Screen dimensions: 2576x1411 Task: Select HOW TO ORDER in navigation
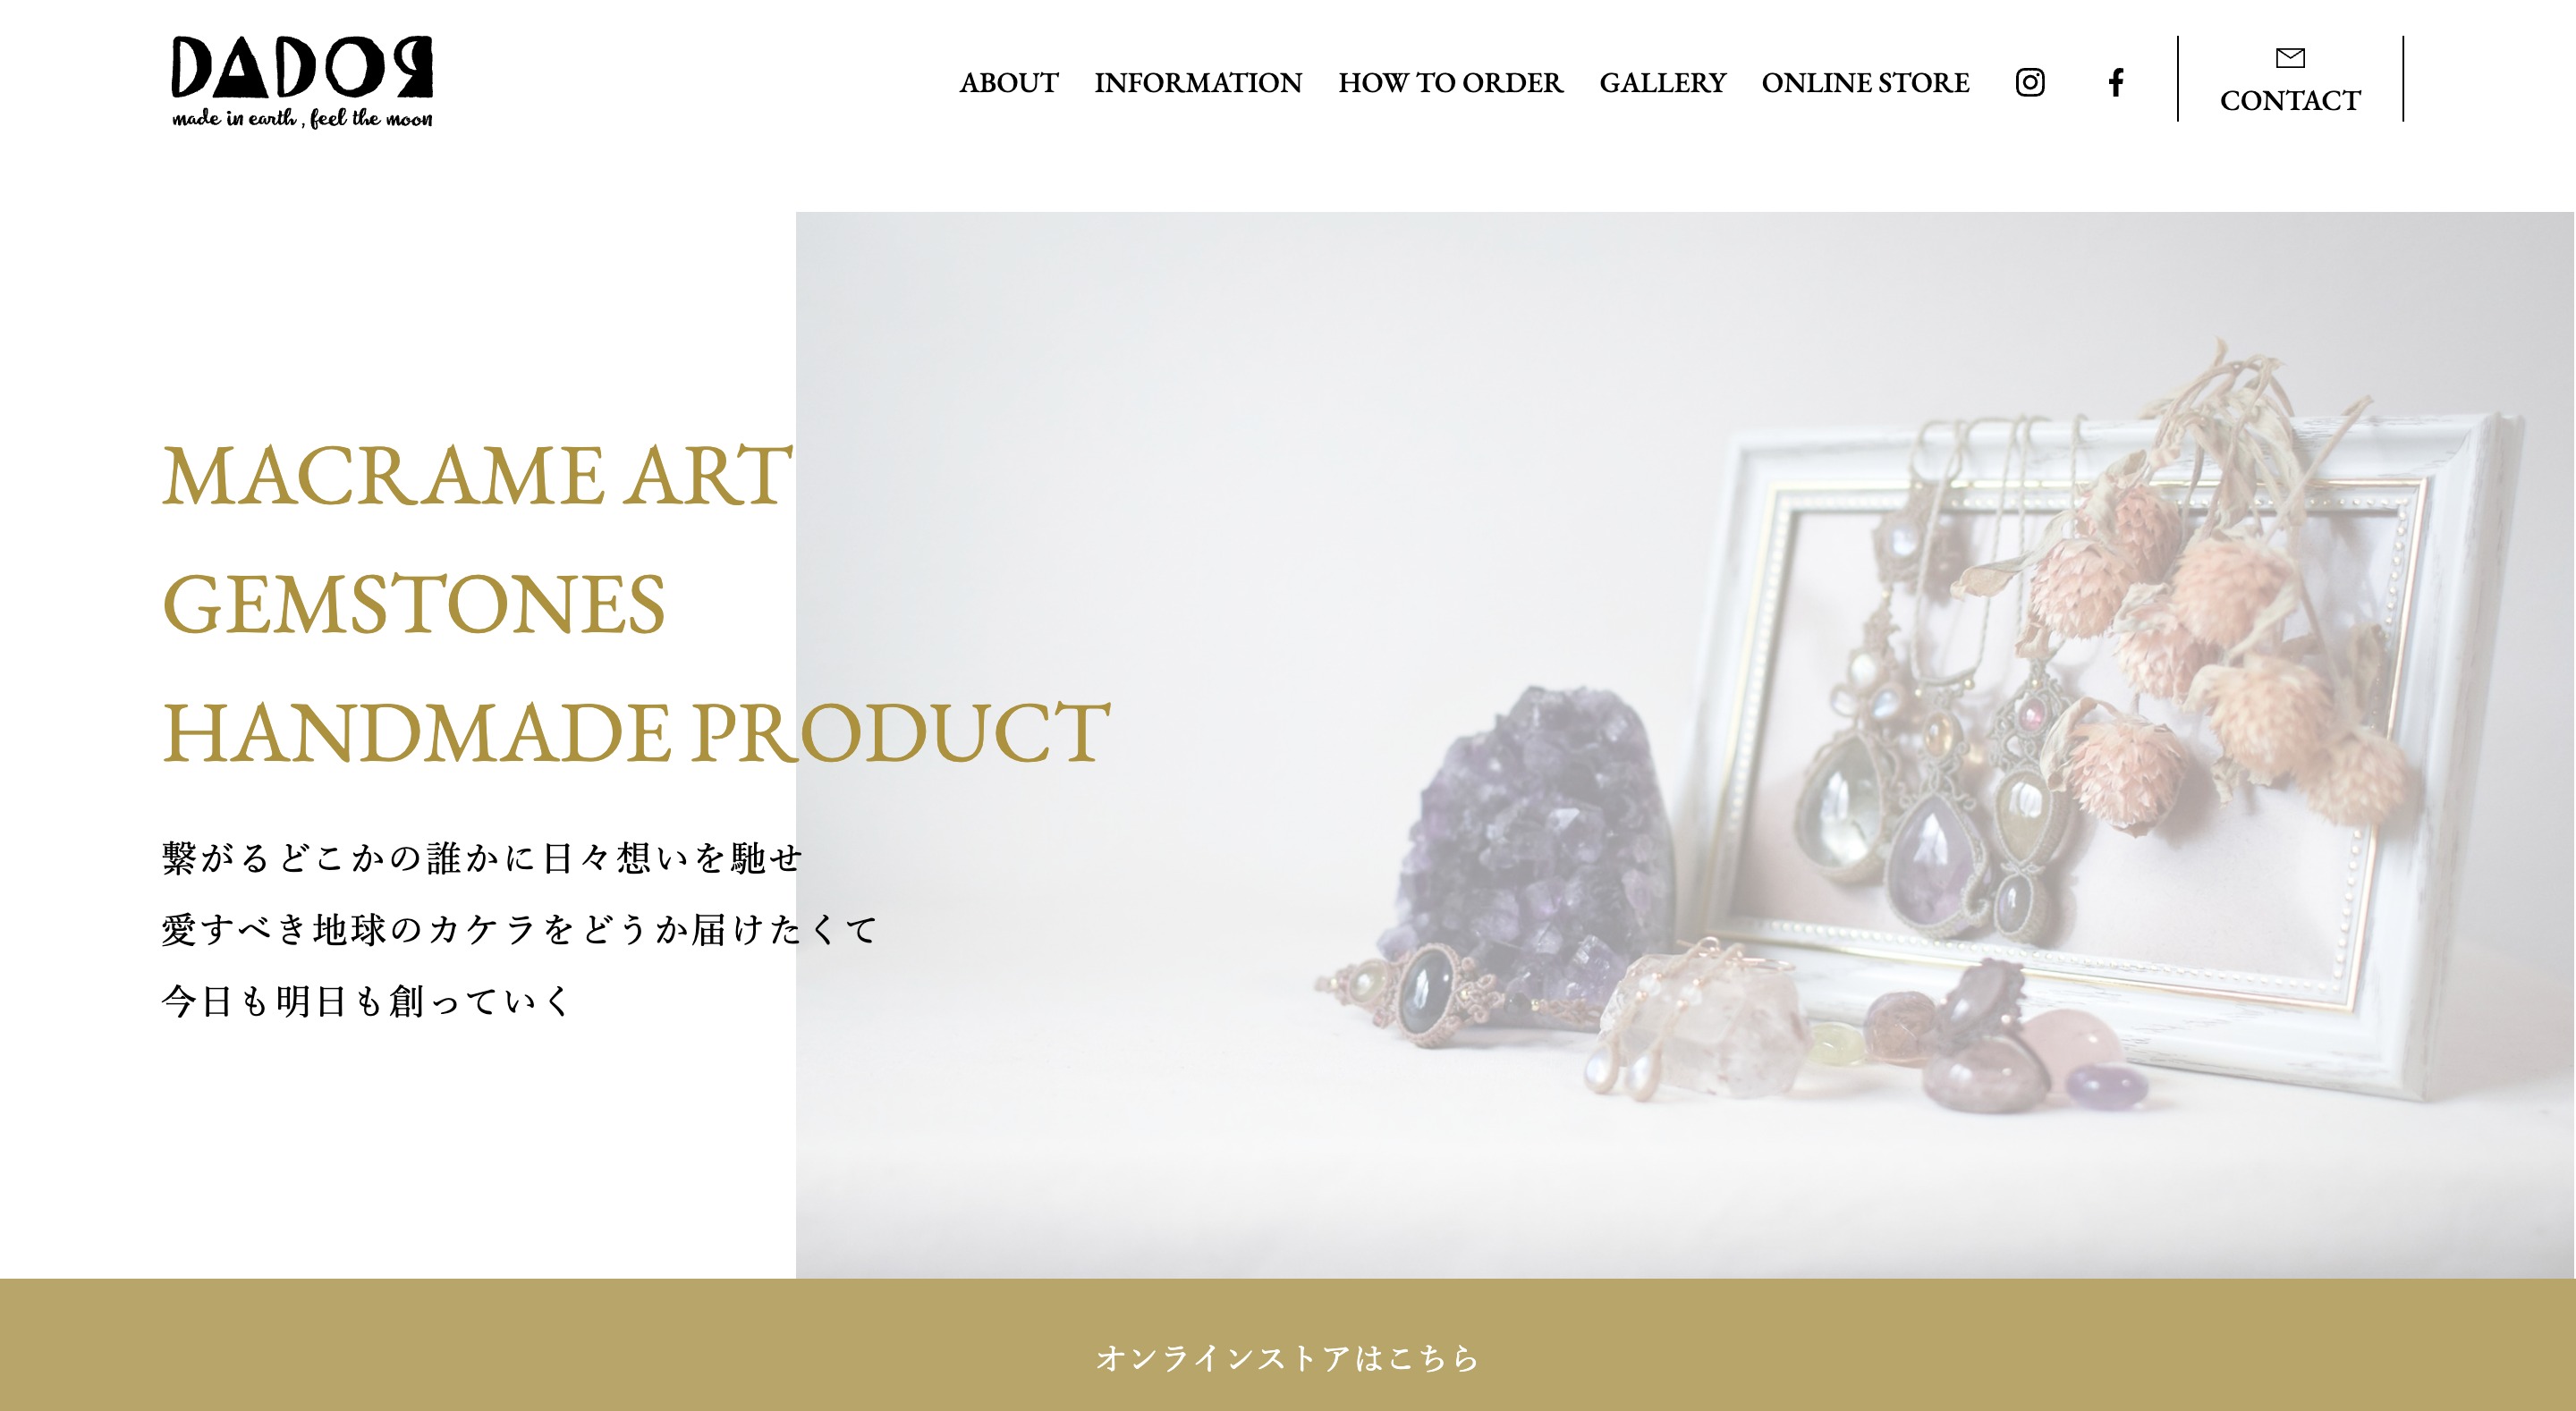(x=1450, y=83)
